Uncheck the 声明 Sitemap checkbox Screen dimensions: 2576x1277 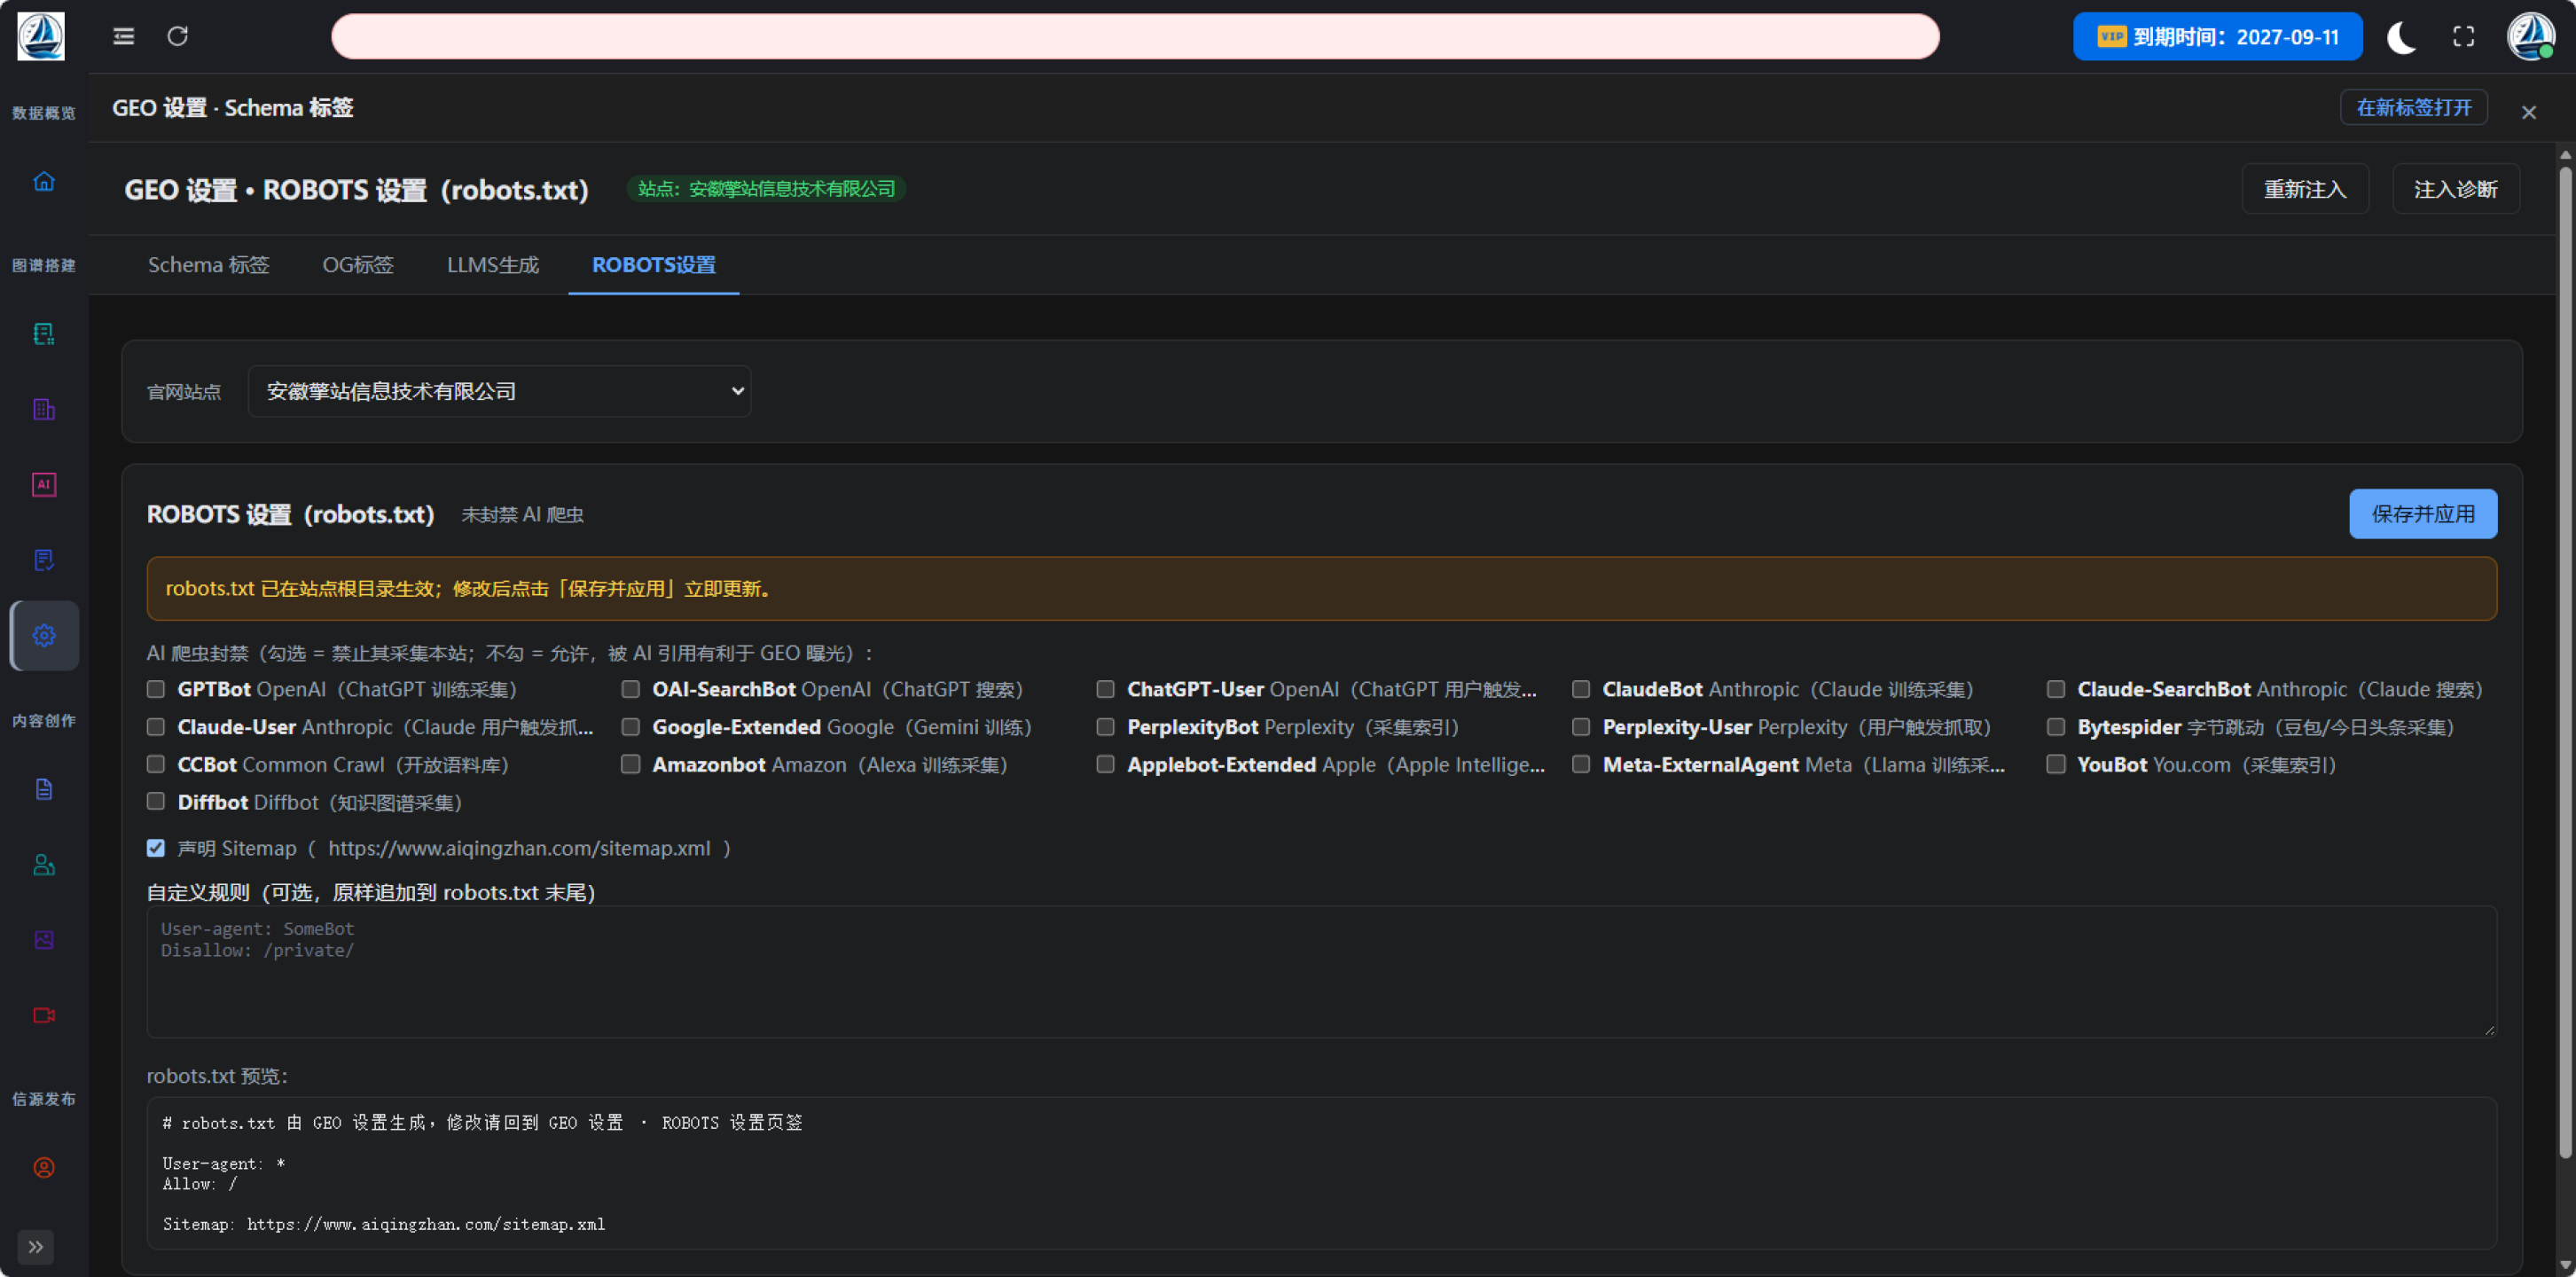click(156, 848)
